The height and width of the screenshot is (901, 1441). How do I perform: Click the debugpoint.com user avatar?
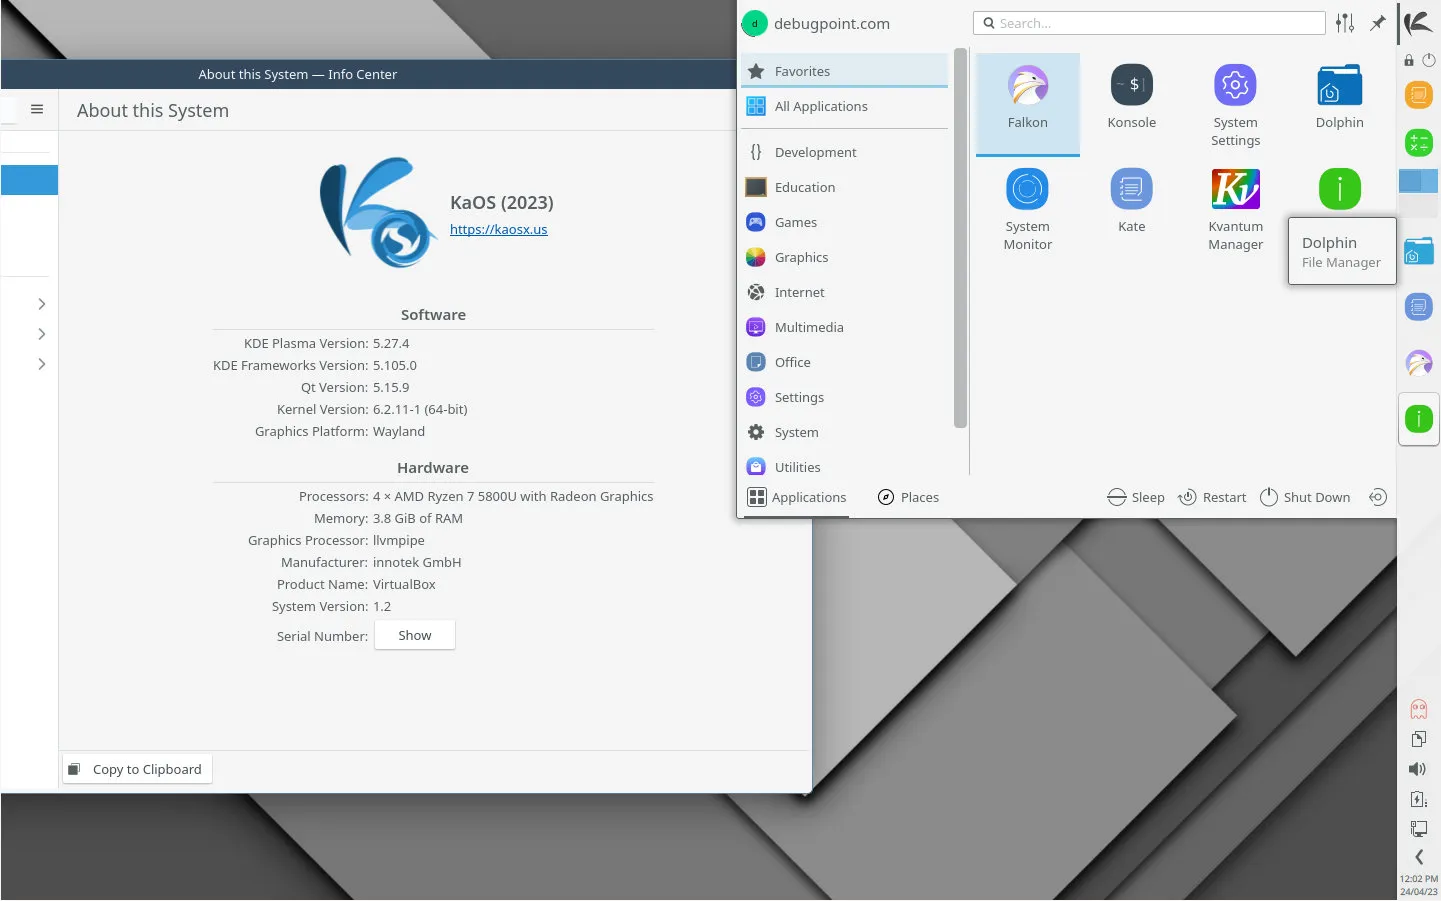(x=754, y=23)
